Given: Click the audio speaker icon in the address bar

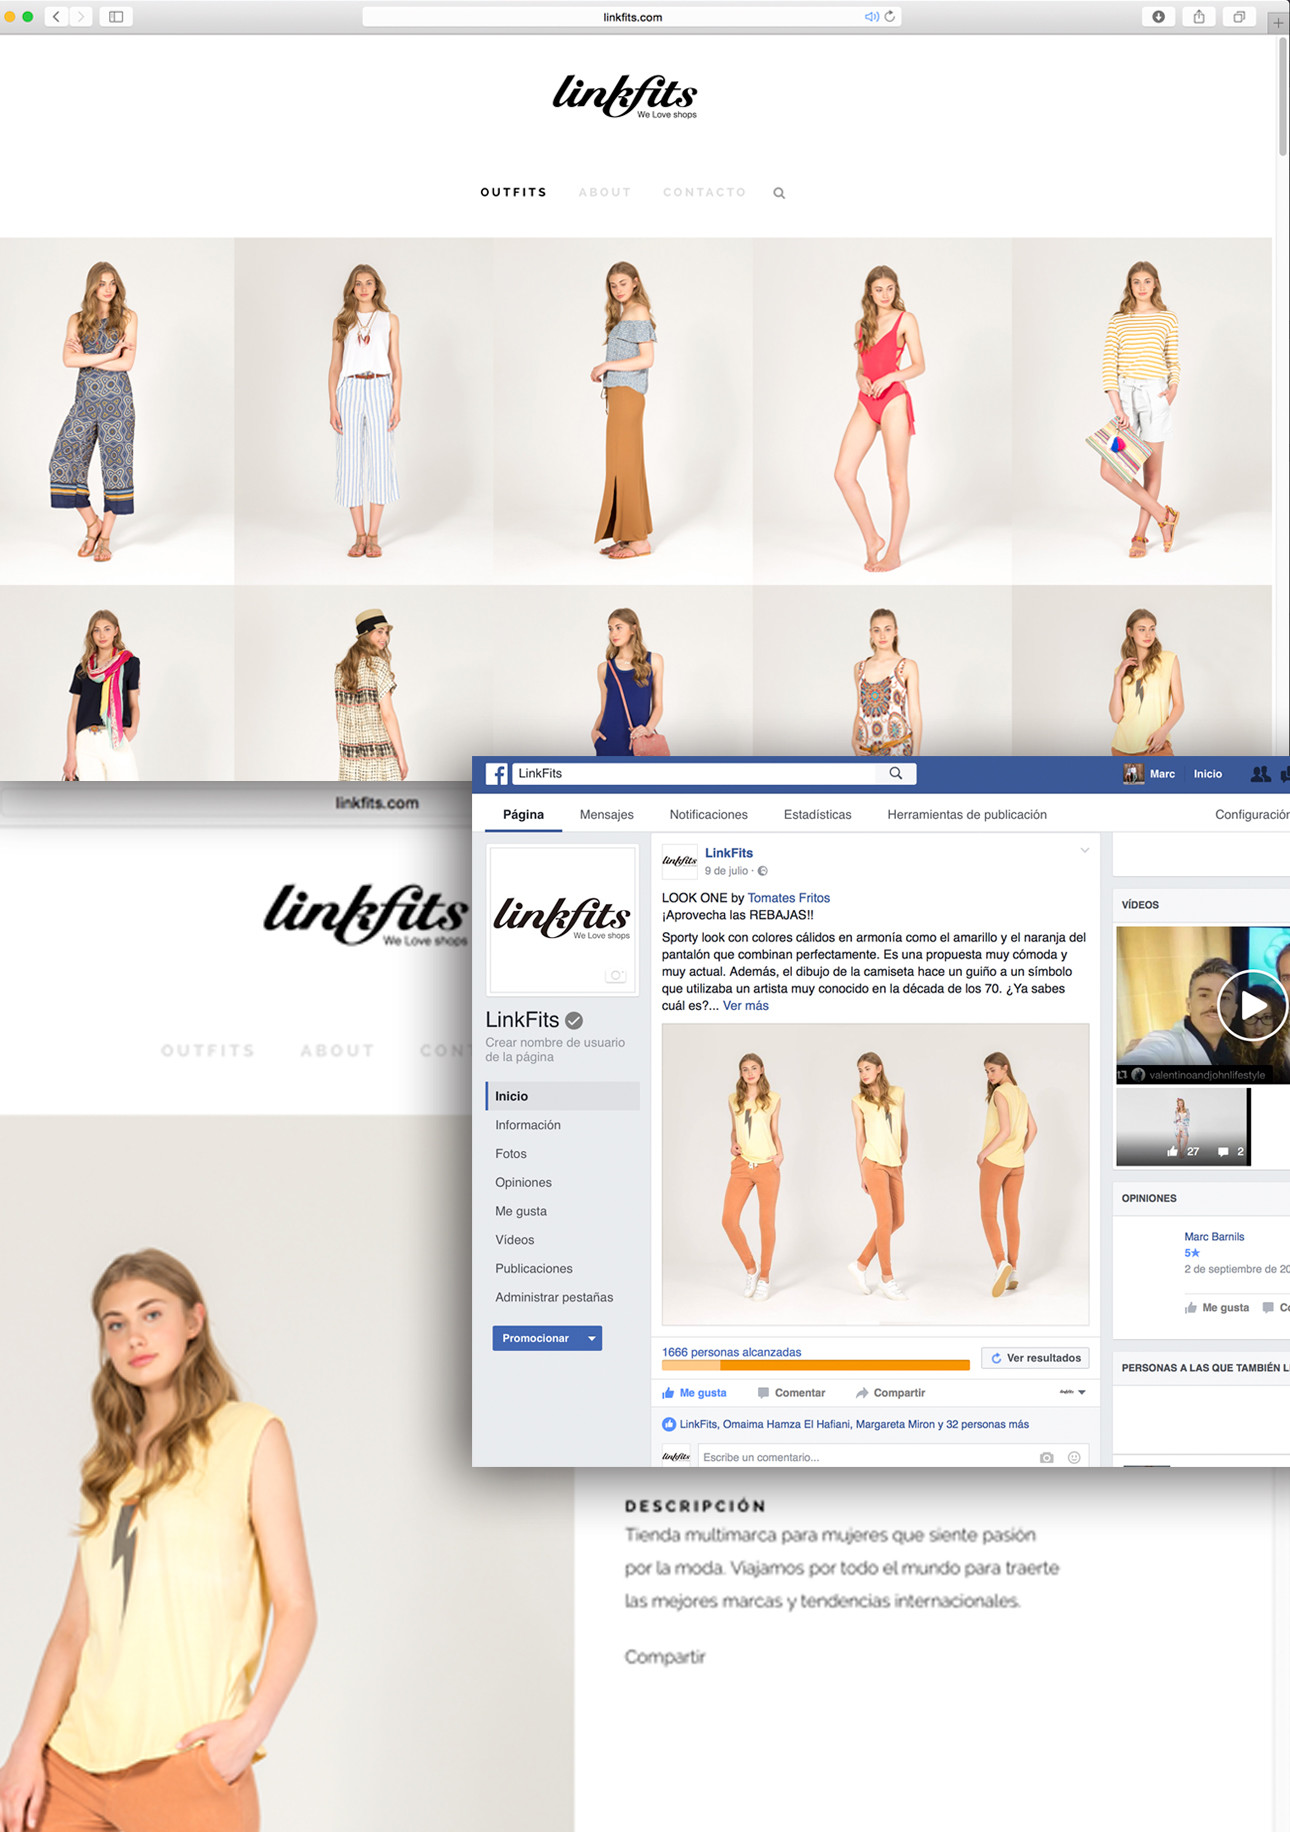Looking at the screenshot, I should pyautogui.click(x=871, y=16).
